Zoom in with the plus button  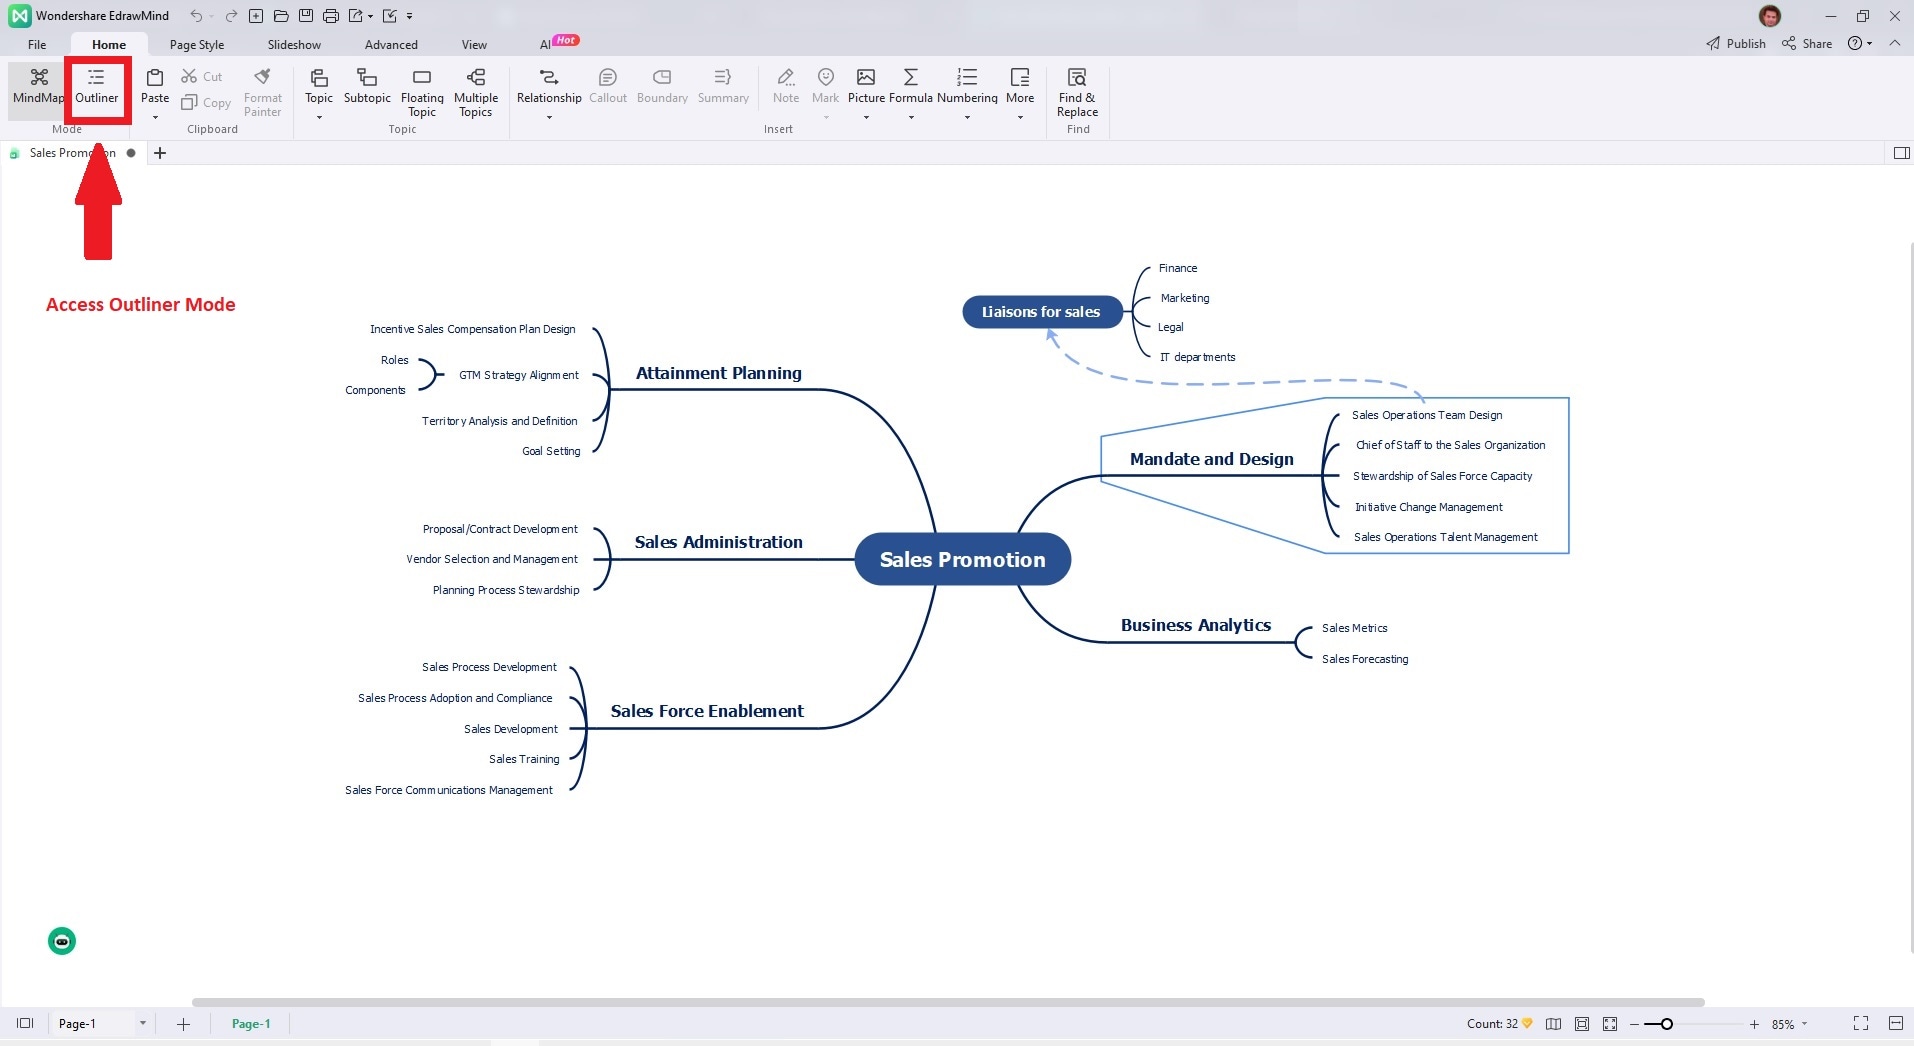coord(1754,1024)
